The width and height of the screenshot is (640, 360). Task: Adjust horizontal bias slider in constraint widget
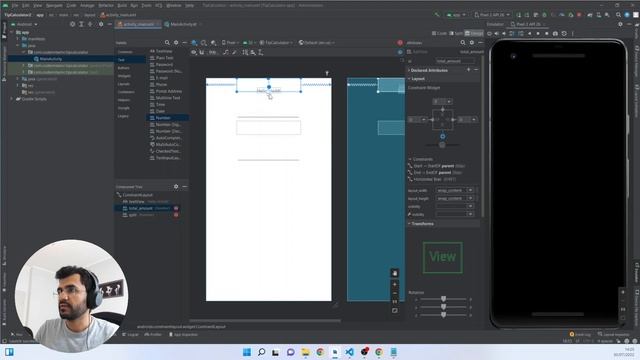[x=442, y=145]
